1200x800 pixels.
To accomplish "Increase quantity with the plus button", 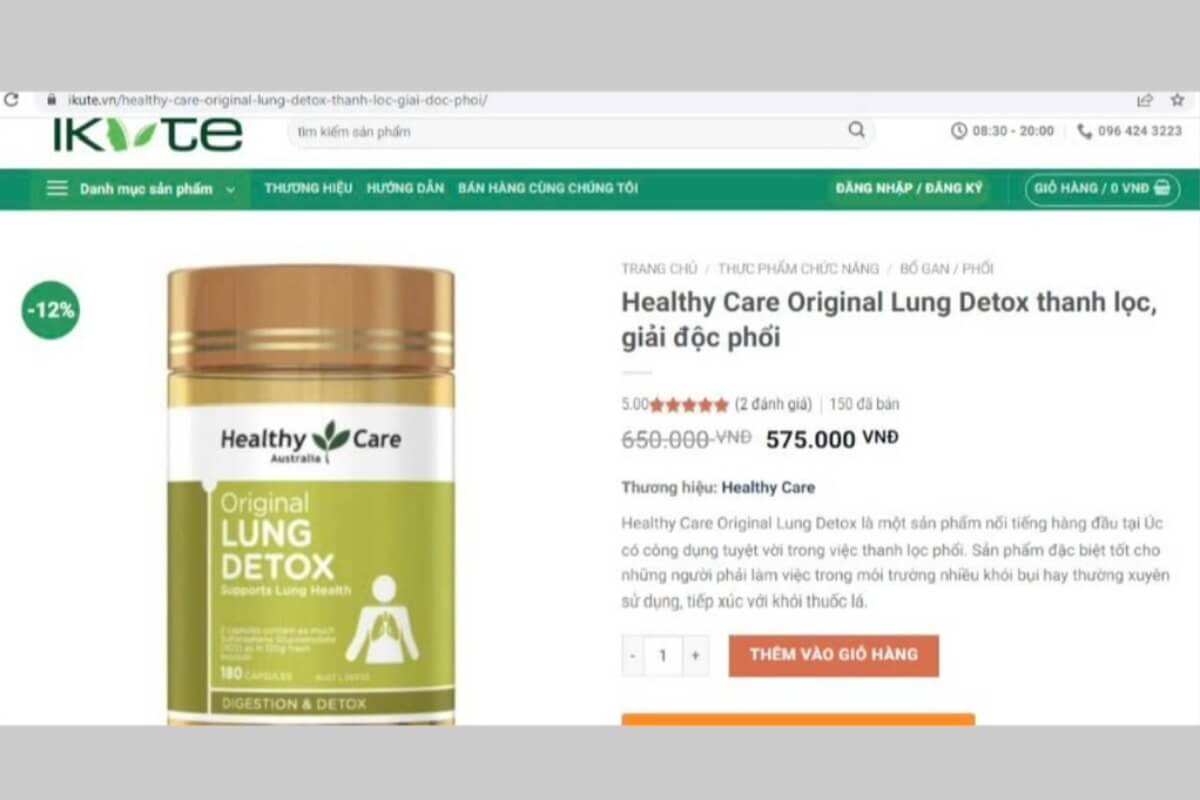I will click(695, 656).
